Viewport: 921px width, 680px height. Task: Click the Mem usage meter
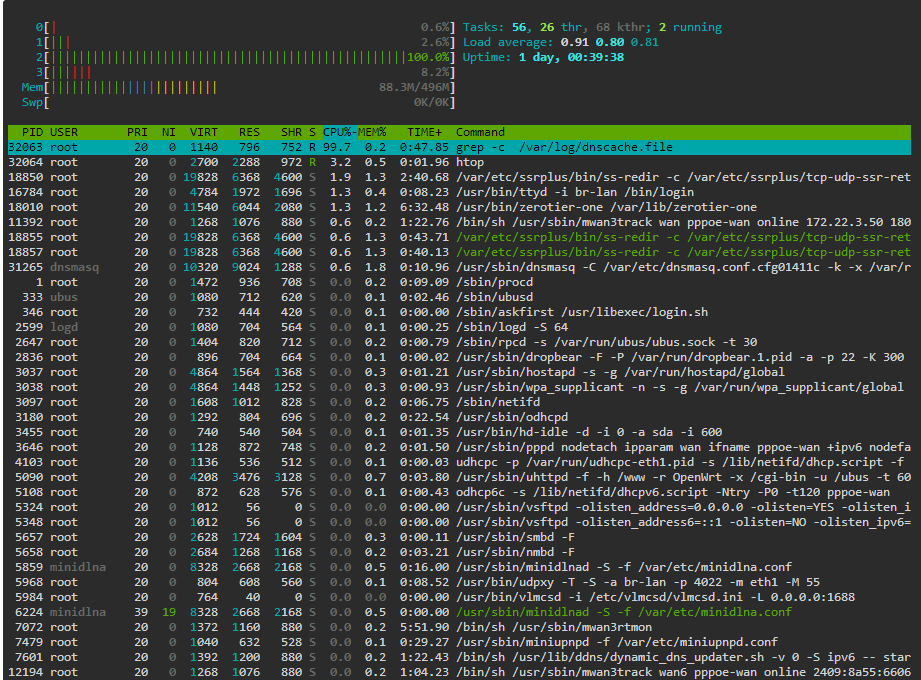(x=238, y=87)
